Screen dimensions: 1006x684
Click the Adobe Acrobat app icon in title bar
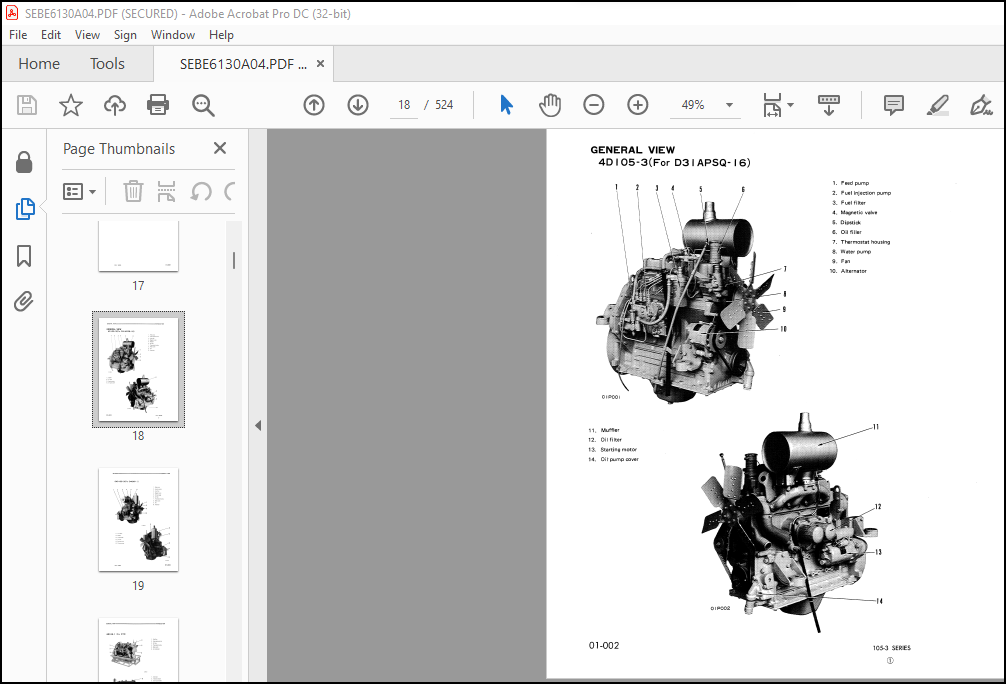(x=12, y=13)
